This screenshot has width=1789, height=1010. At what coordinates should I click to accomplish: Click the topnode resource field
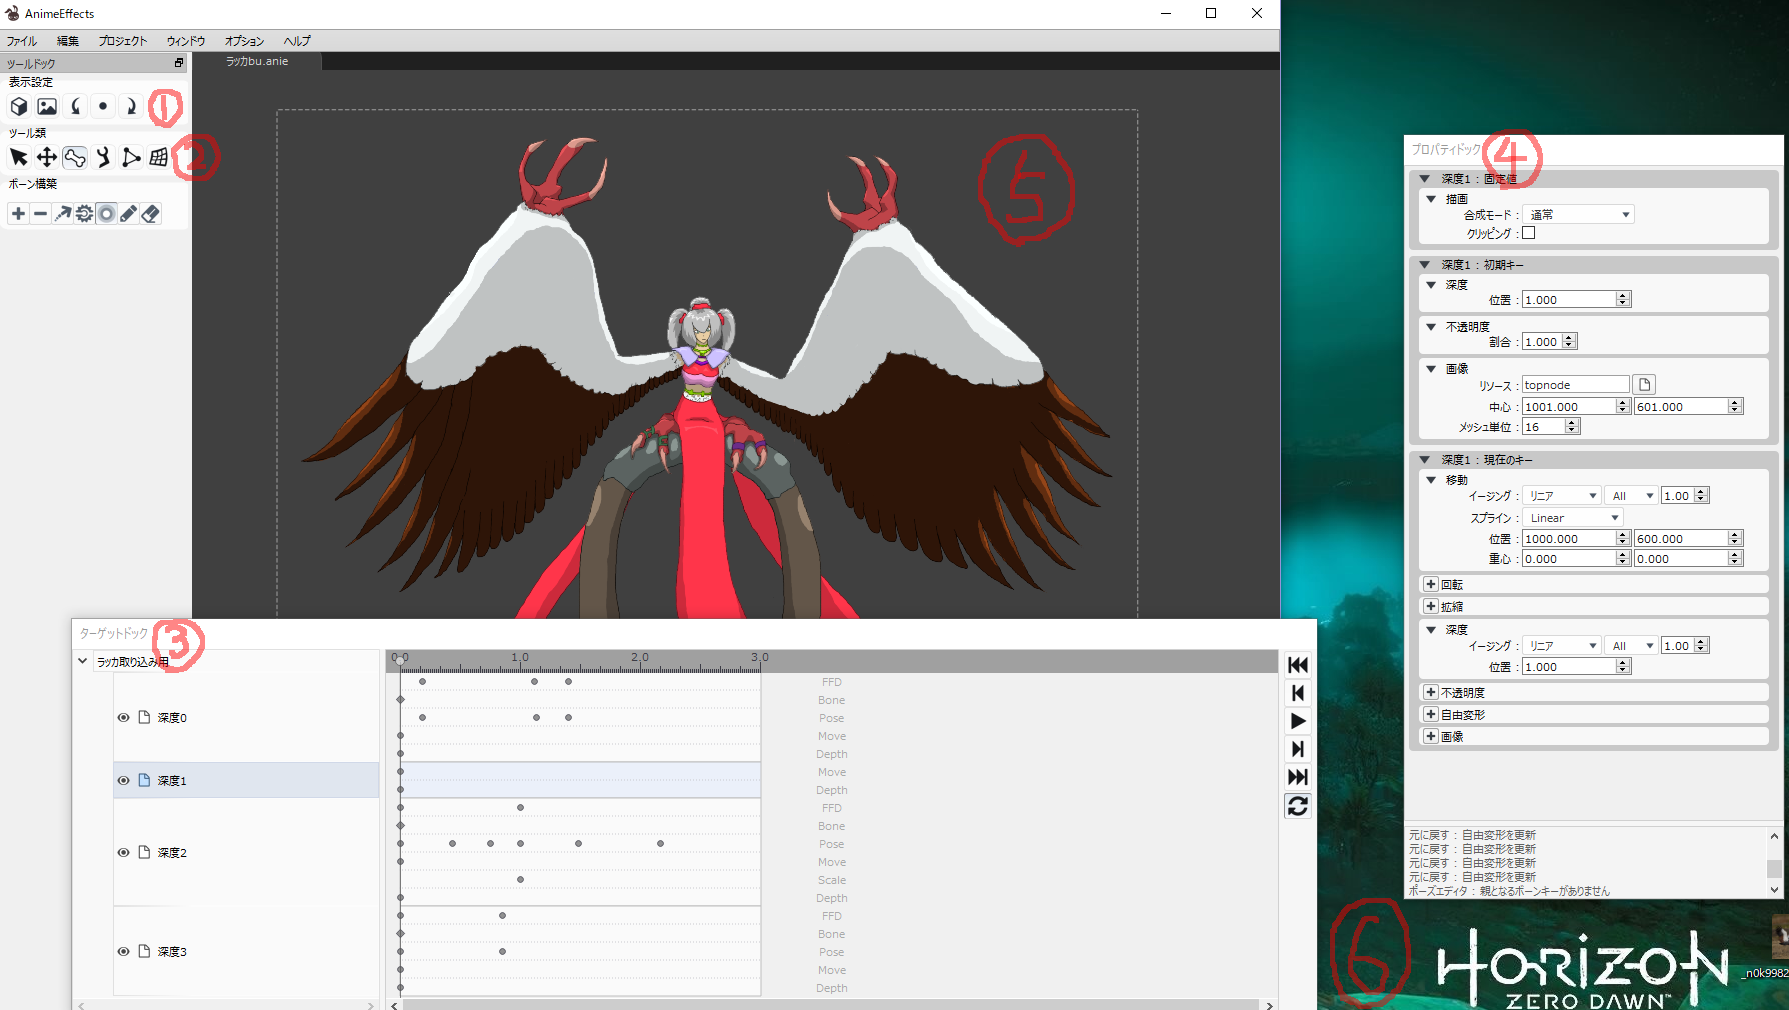(x=1576, y=385)
